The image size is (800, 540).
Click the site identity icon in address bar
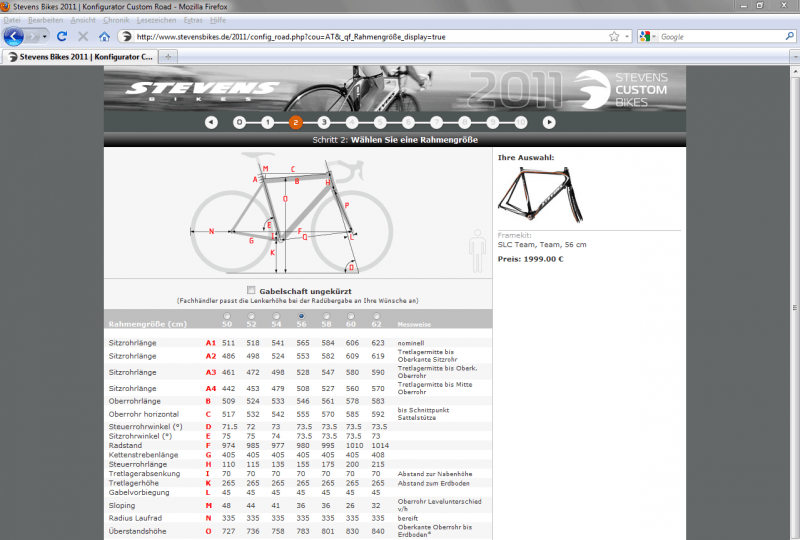pos(127,37)
